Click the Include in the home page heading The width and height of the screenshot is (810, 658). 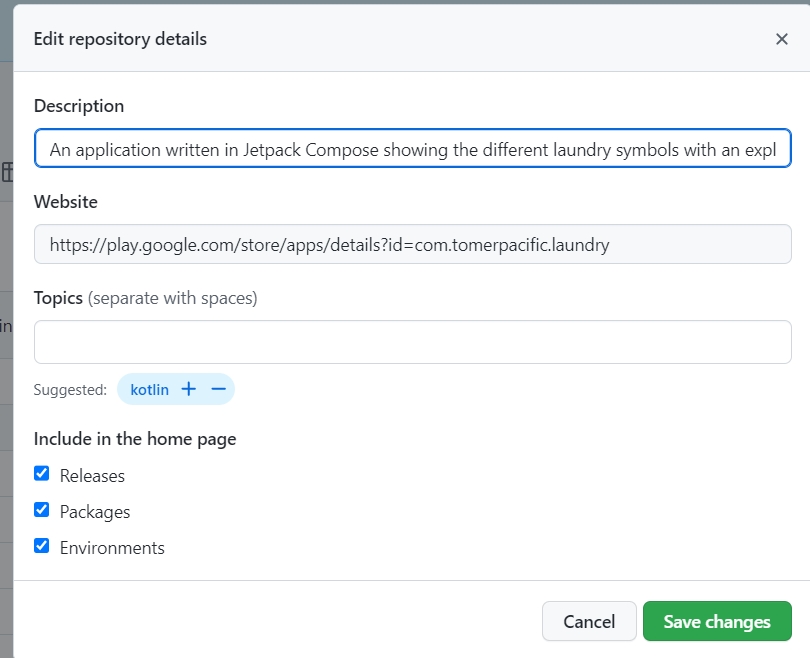(x=134, y=438)
